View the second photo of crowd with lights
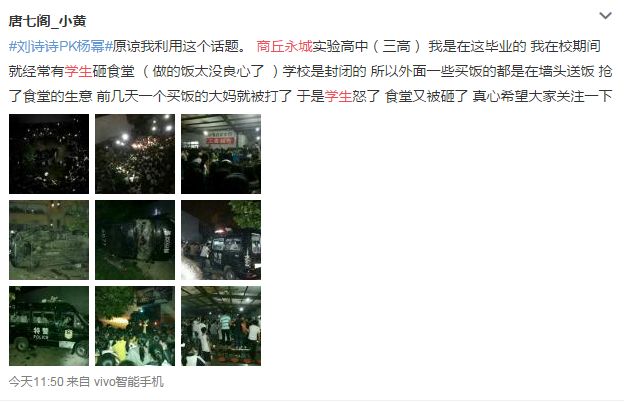This screenshot has width=624, height=403. tap(135, 154)
